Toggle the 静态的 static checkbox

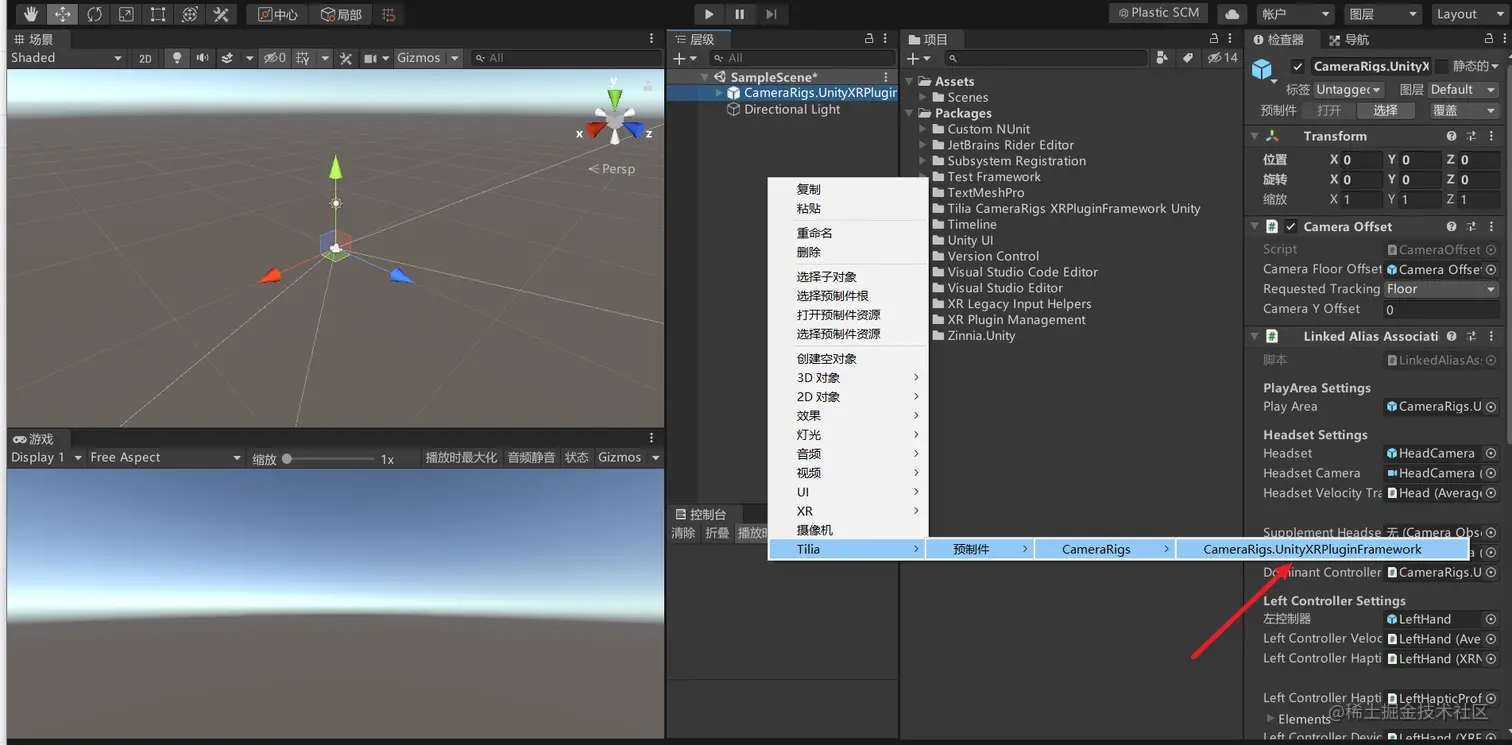point(1442,66)
